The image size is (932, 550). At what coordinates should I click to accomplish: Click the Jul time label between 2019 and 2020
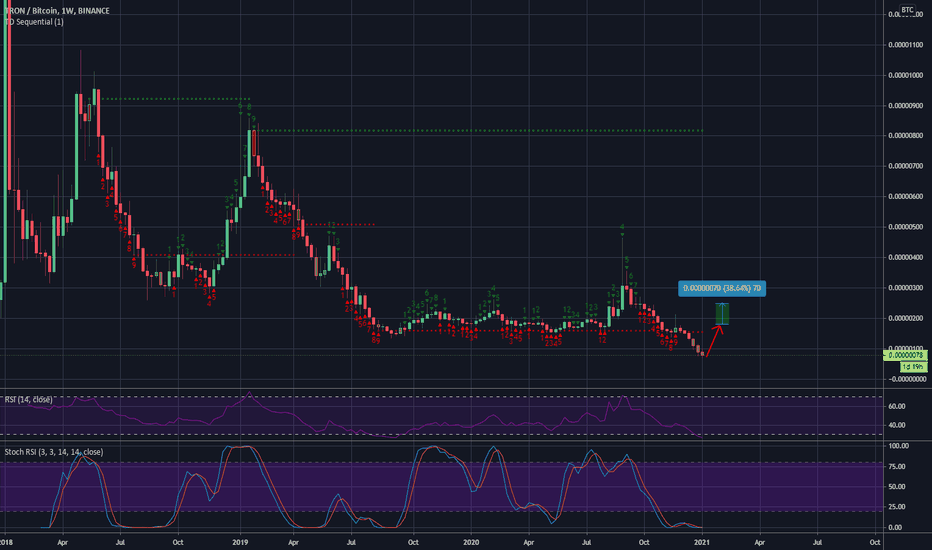coord(351,542)
